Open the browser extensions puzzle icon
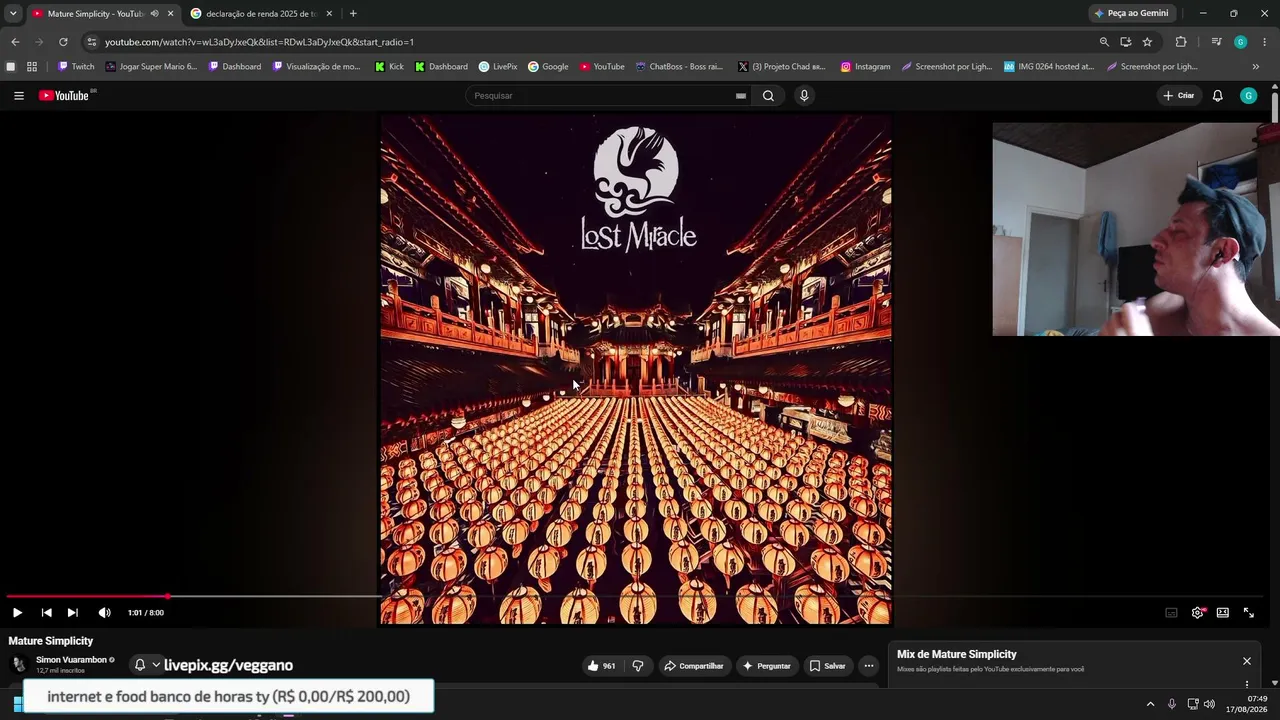The width and height of the screenshot is (1280, 720). pyautogui.click(x=1181, y=42)
